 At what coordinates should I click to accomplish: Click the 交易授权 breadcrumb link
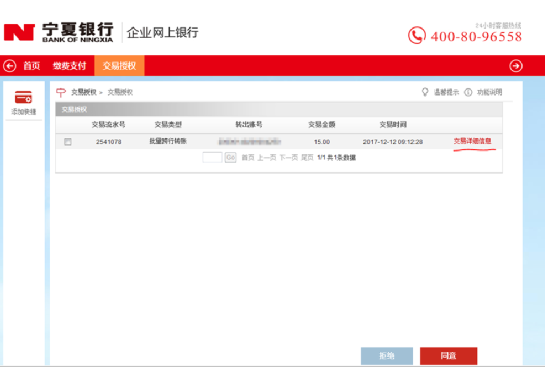click(x=84, y=92)
